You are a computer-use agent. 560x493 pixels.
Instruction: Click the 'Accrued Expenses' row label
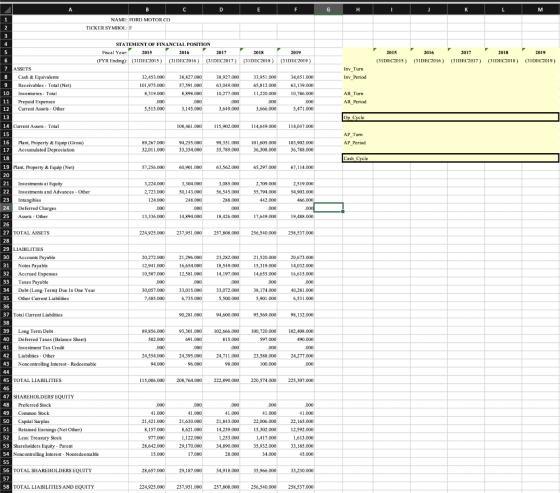(38, 274)
